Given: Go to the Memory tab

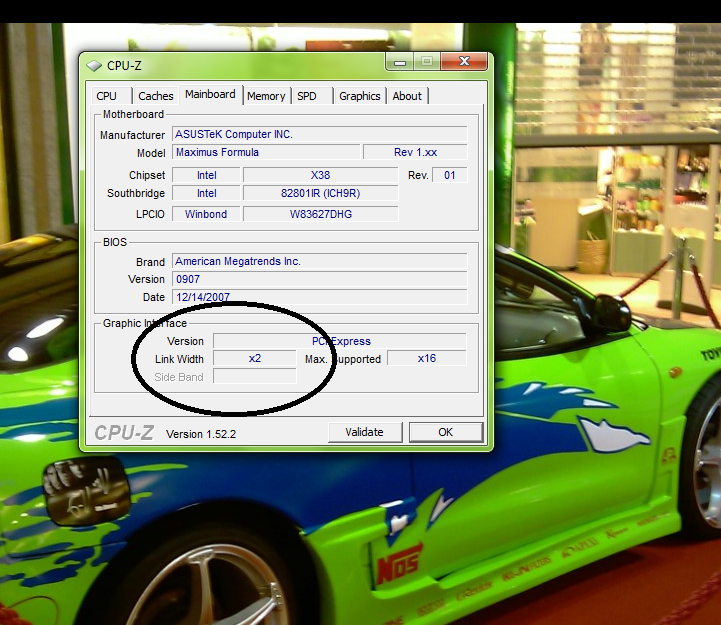Looking at the screenshot, I should click(x=266, y=96).
